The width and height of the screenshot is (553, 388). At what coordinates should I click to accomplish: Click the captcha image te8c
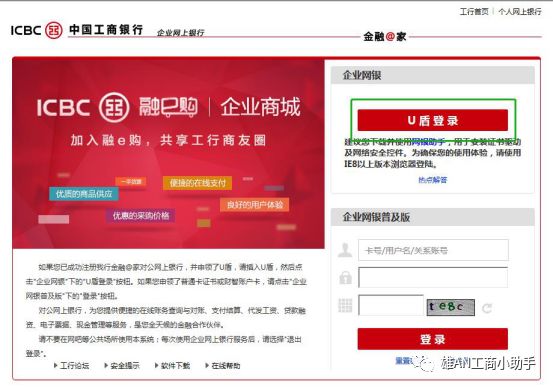[450, 307]
